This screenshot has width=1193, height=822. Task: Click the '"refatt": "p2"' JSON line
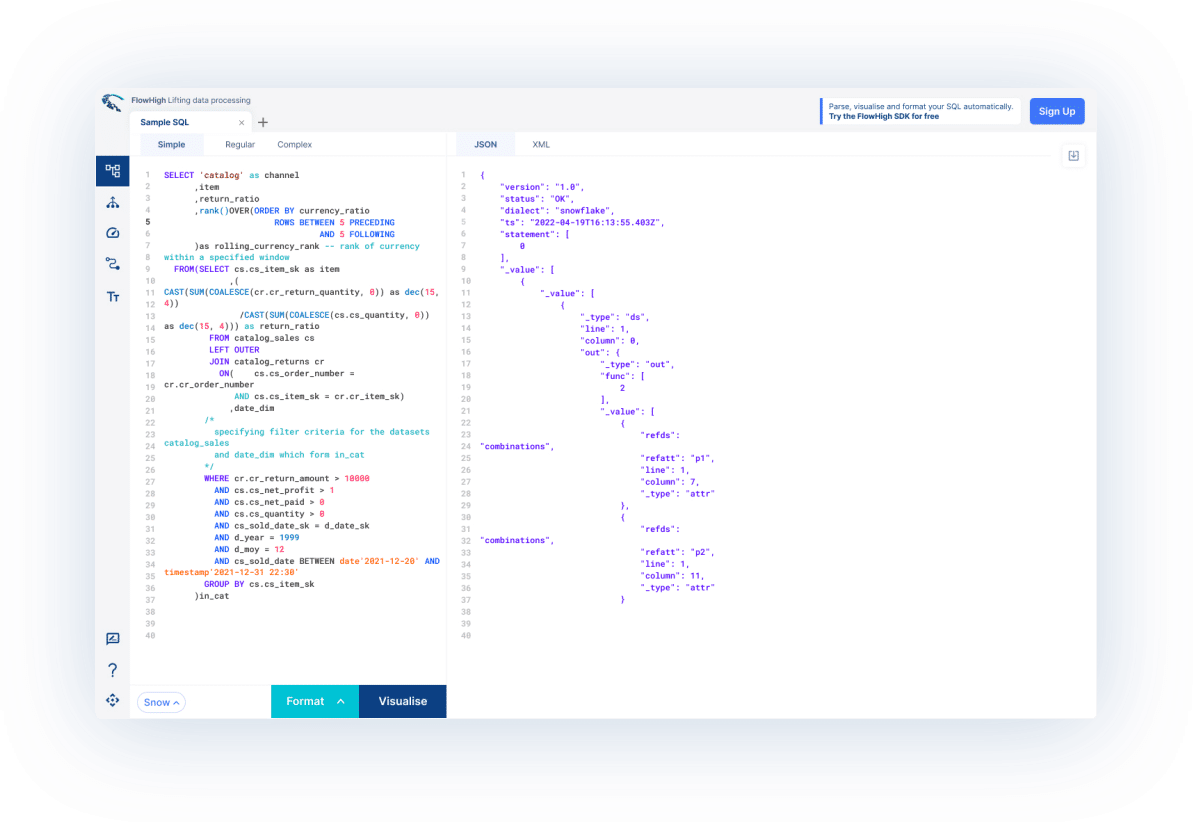point(677,552)
